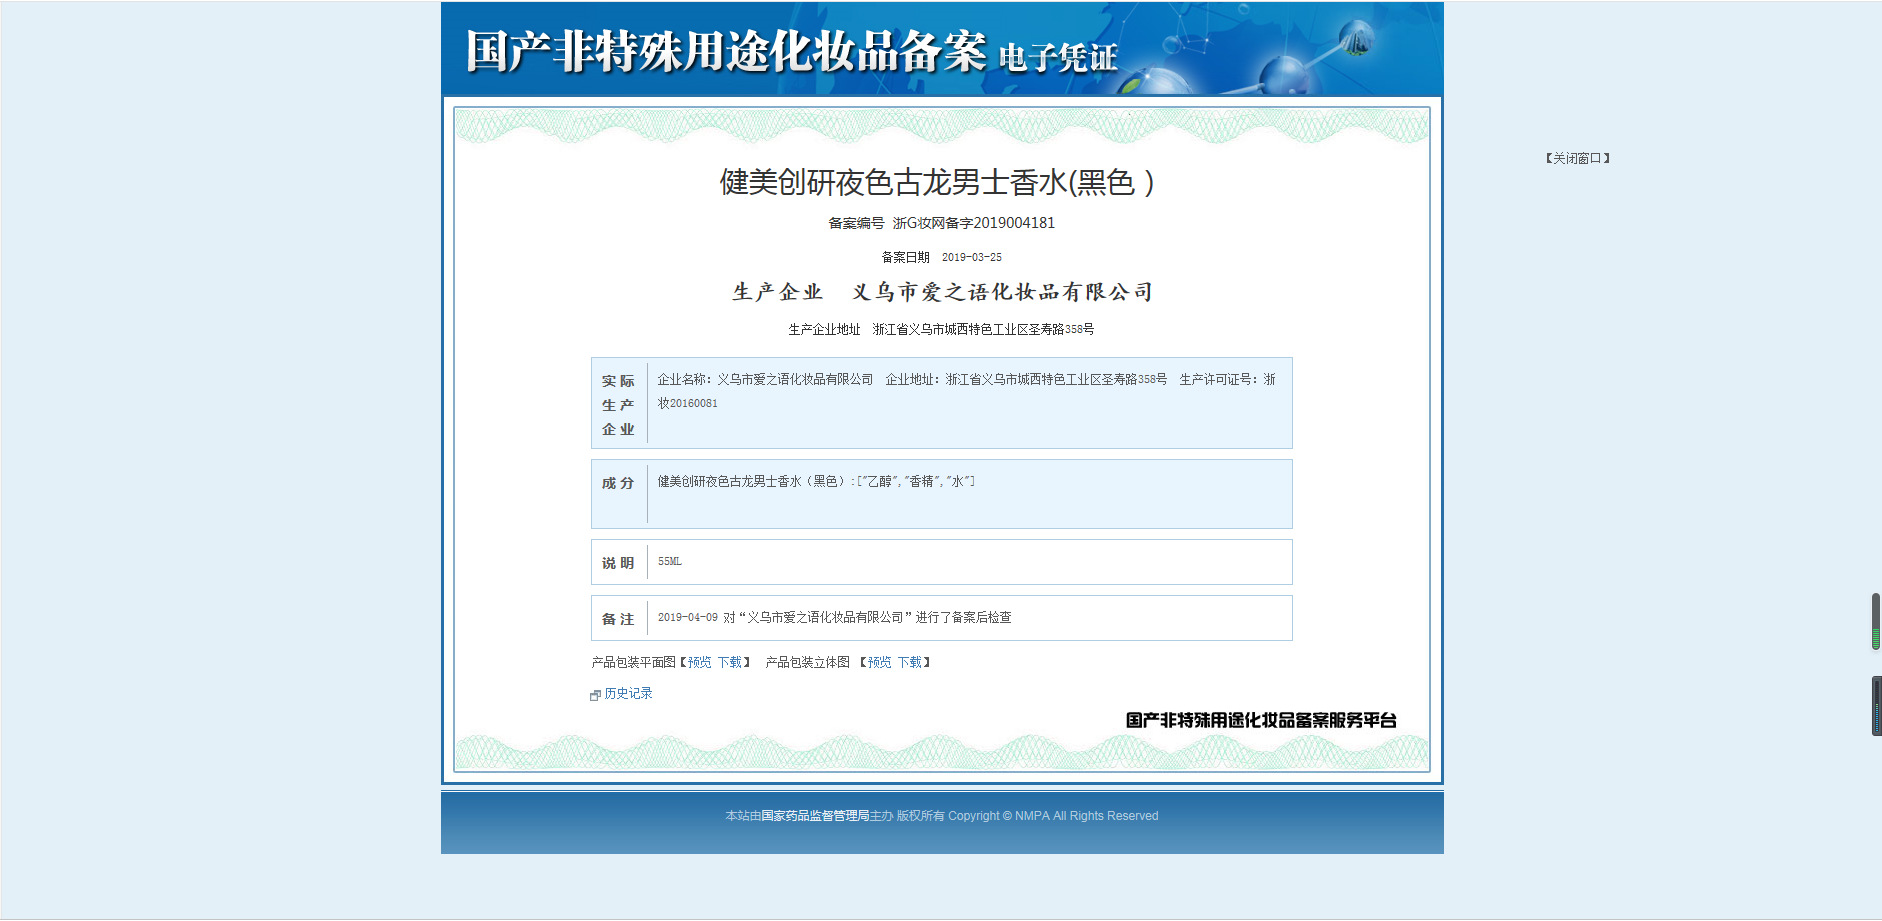Click the address 浙江省义乌市城西特色工业区圣寿路358号 below the heading
The width and height of the screenshot is (1882, 921).
(x=983, y=329)
